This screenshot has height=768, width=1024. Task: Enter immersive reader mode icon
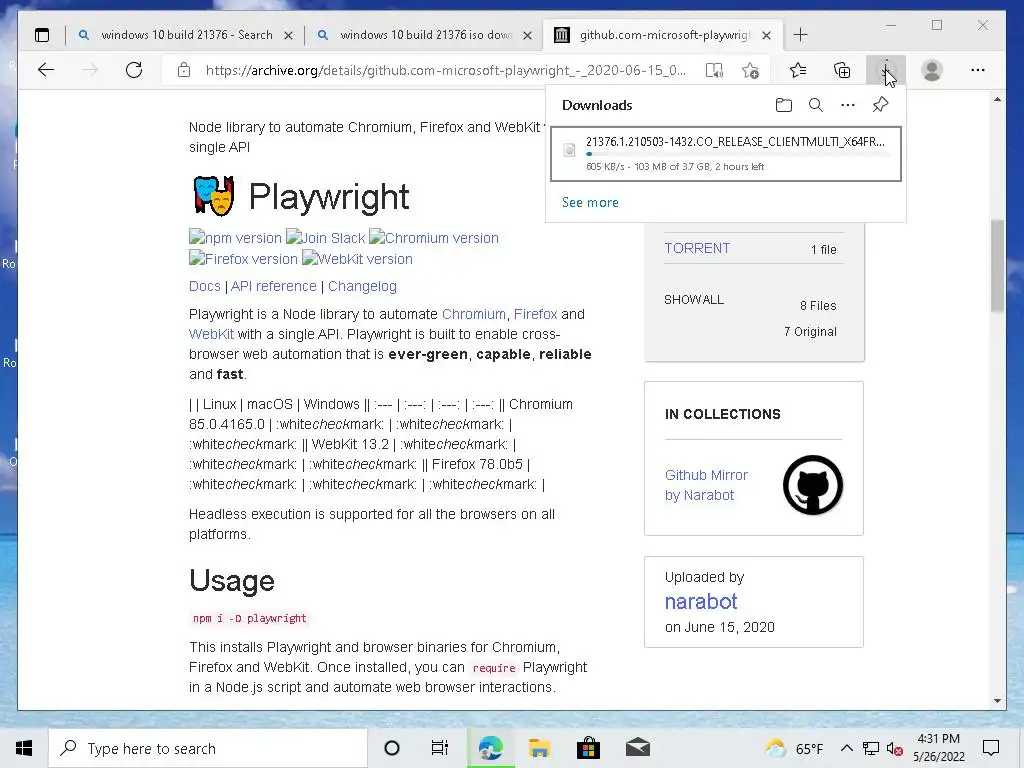(x=714, y=71)
